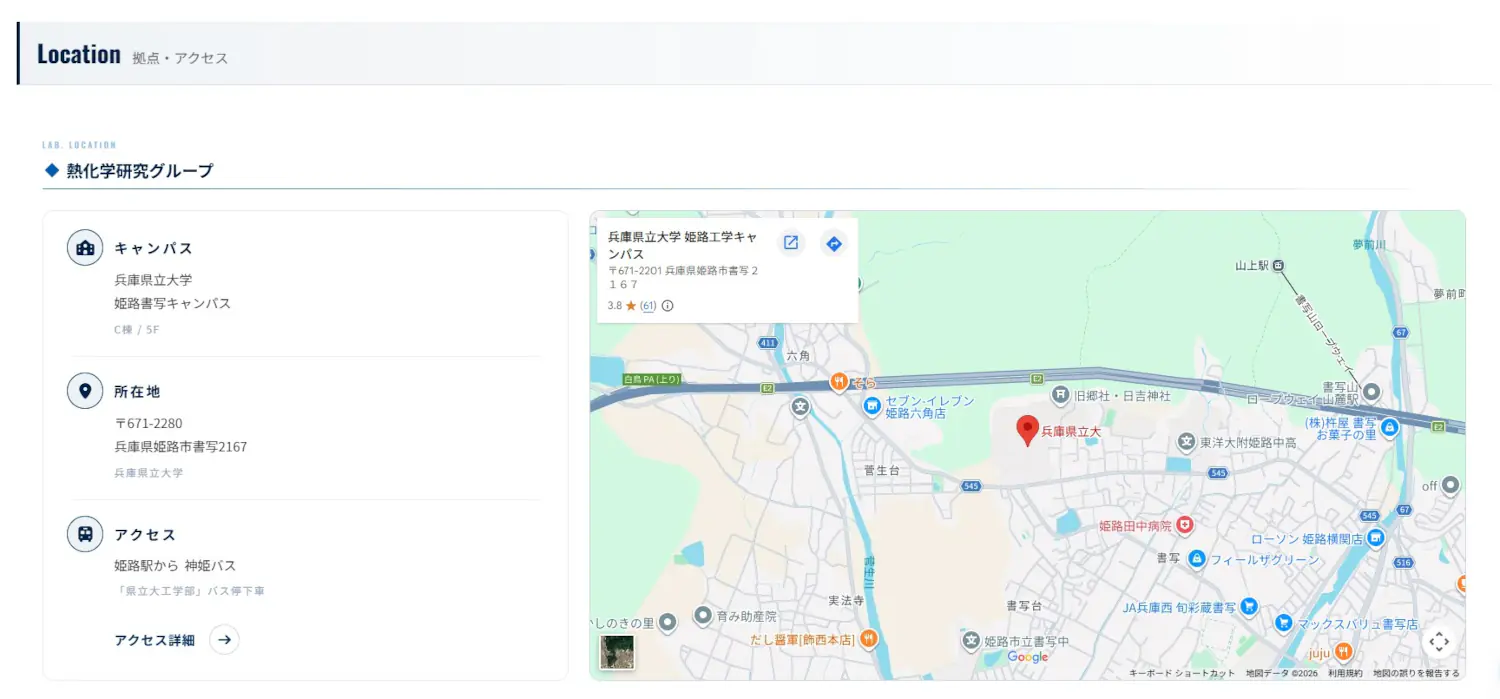Click 姫路書写キャンパス text

pos(172,303)
